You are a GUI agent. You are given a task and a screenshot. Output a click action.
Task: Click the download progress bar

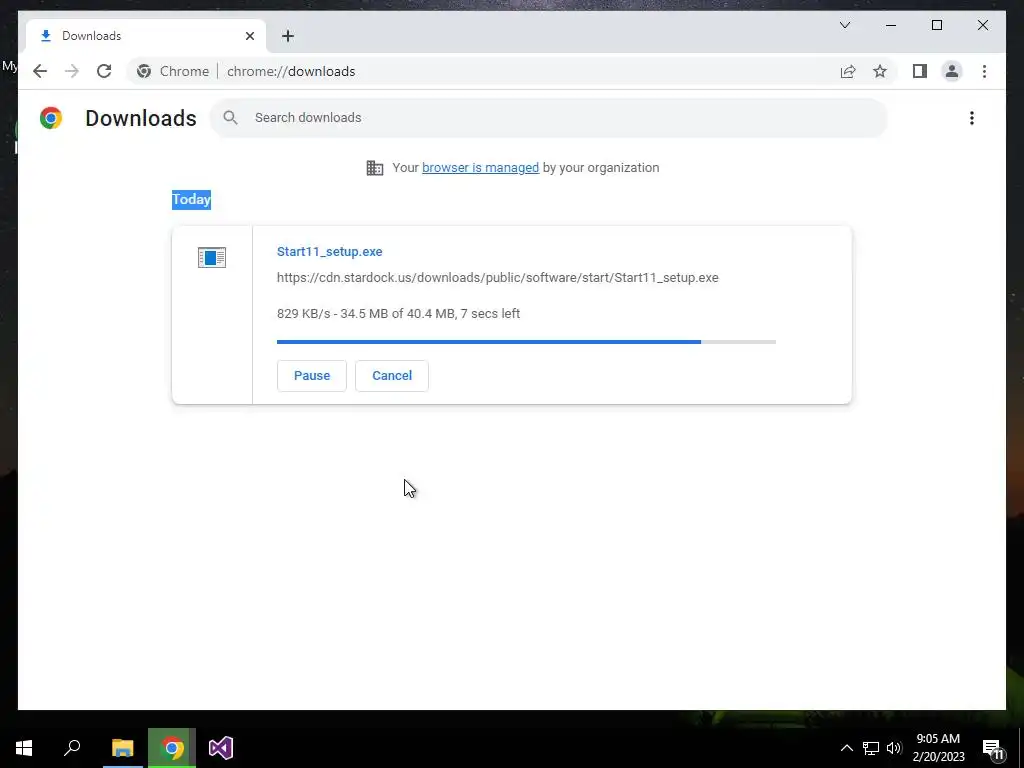click(526, 342)
